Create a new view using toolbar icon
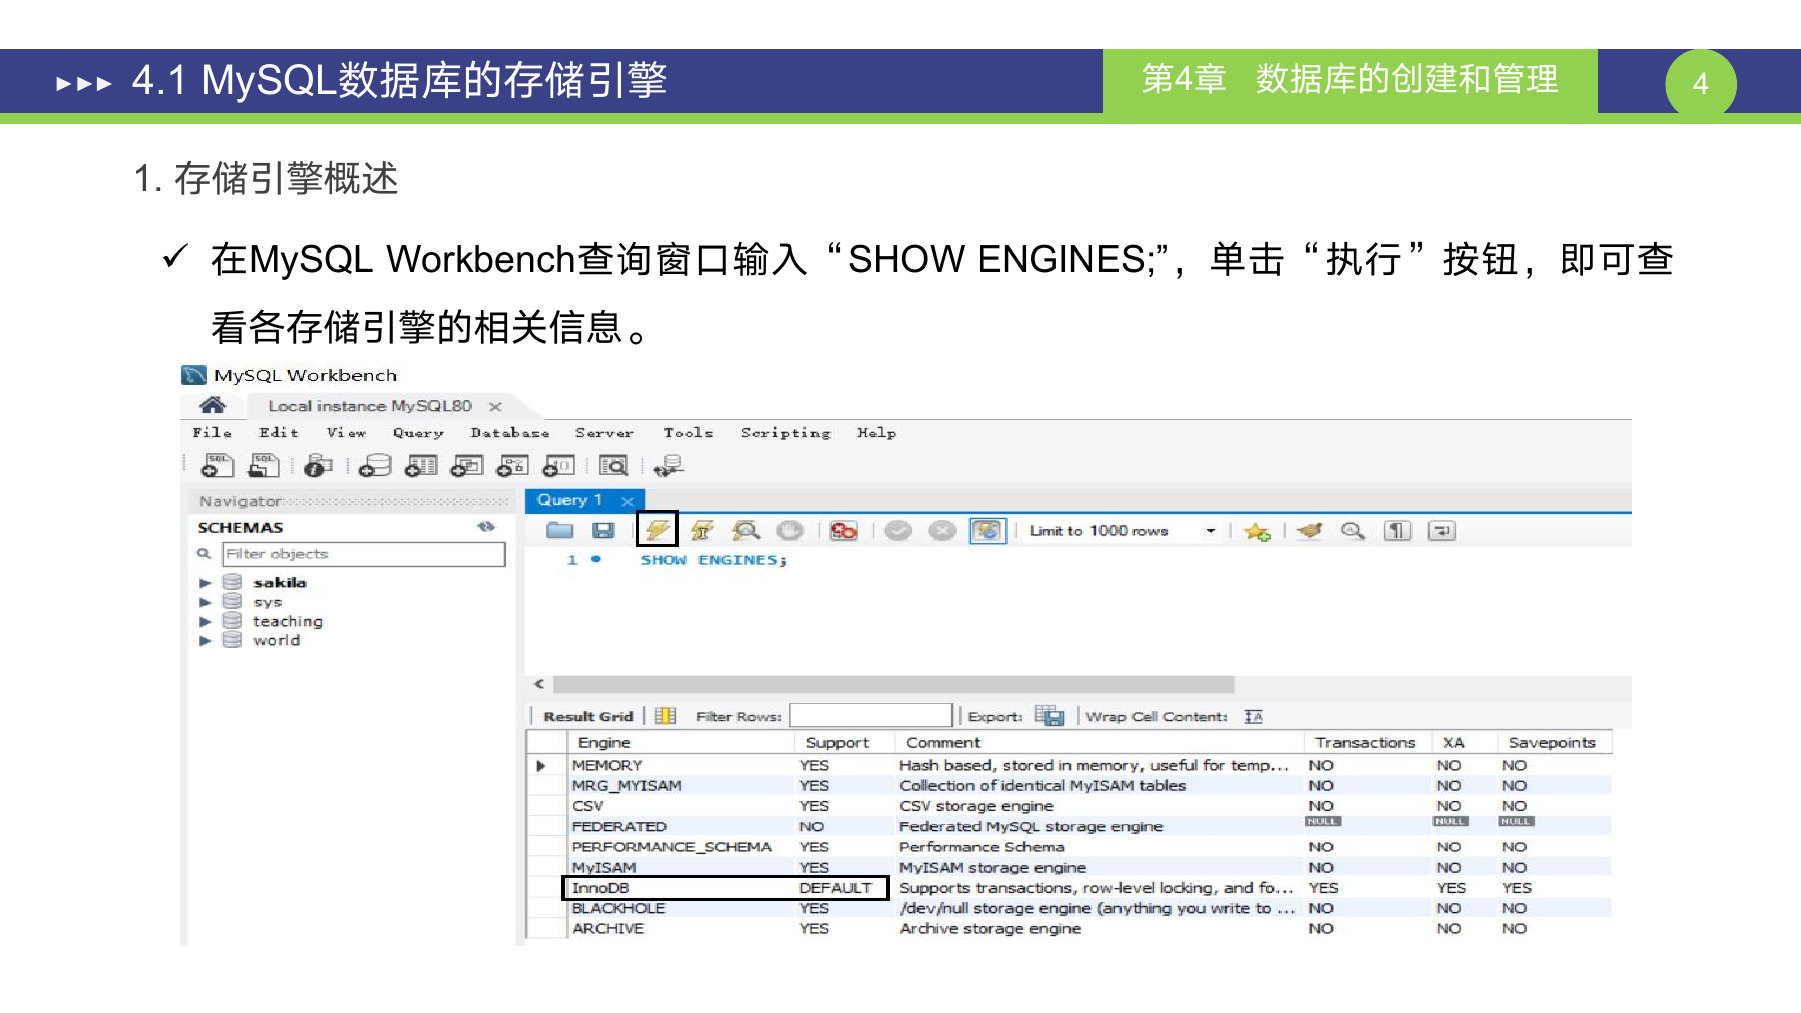1801x1013 pixels. [x=467, y=465]
